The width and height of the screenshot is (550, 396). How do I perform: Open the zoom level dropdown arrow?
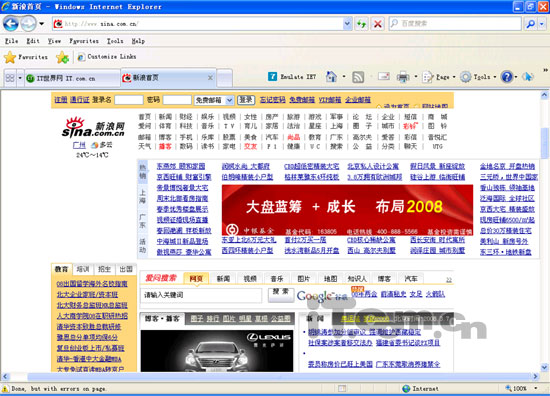pos(536,388)
